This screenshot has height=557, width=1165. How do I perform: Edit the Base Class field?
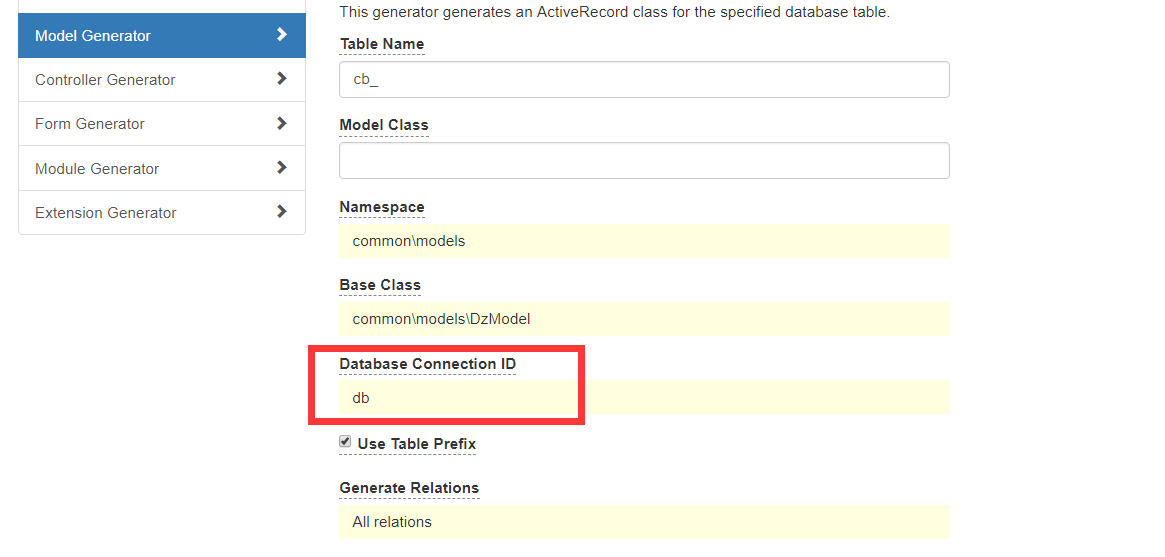pyautogui.click(x=644, y=319)
